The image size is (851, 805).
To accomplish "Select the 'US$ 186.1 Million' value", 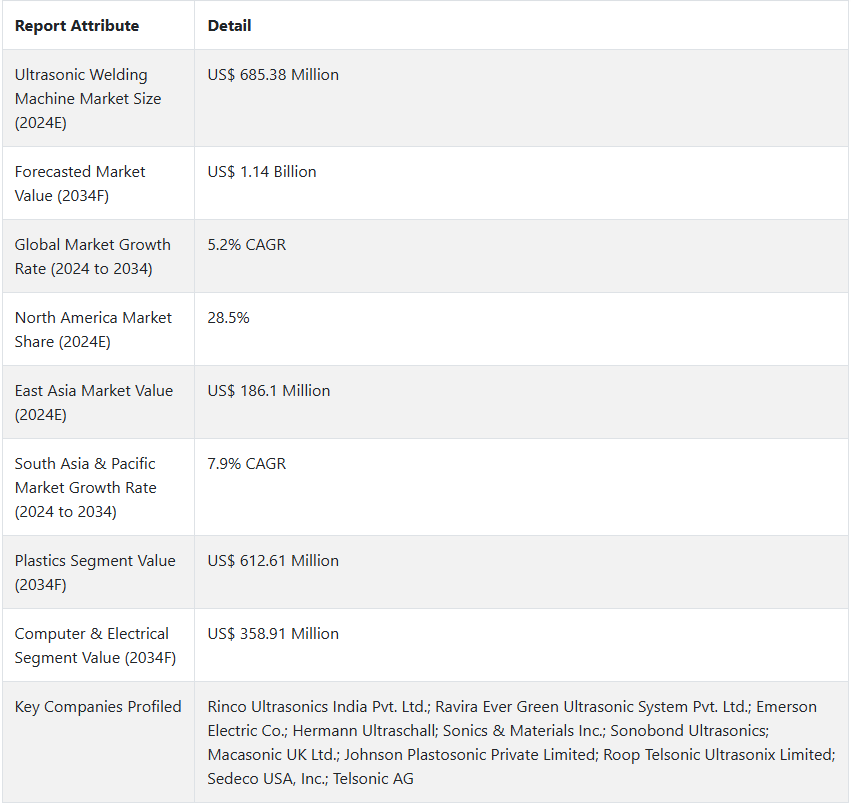I will pos(269,391).
